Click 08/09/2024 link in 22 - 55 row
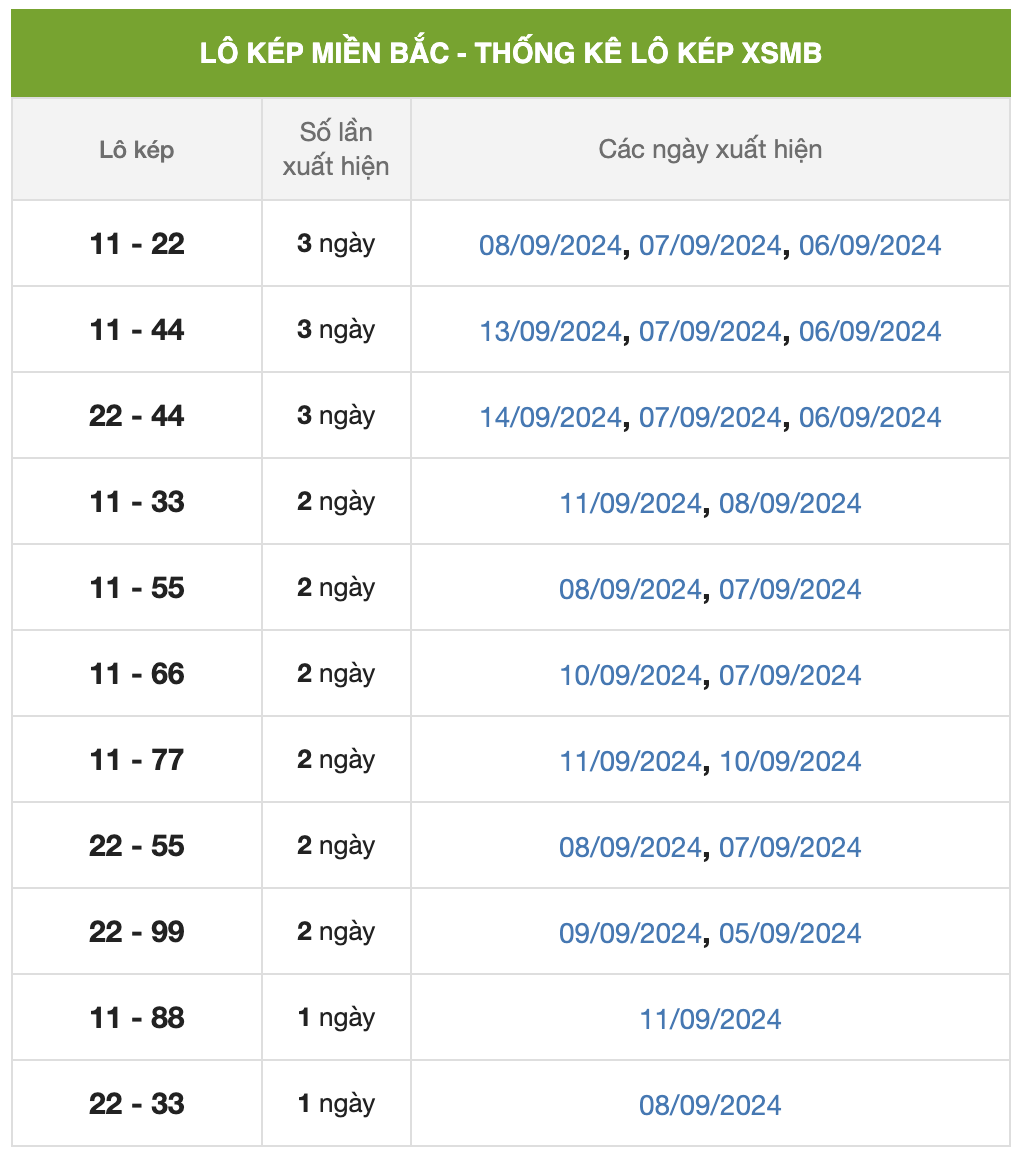This screenshot has height=1158, width=1020. tap(630, 847)
